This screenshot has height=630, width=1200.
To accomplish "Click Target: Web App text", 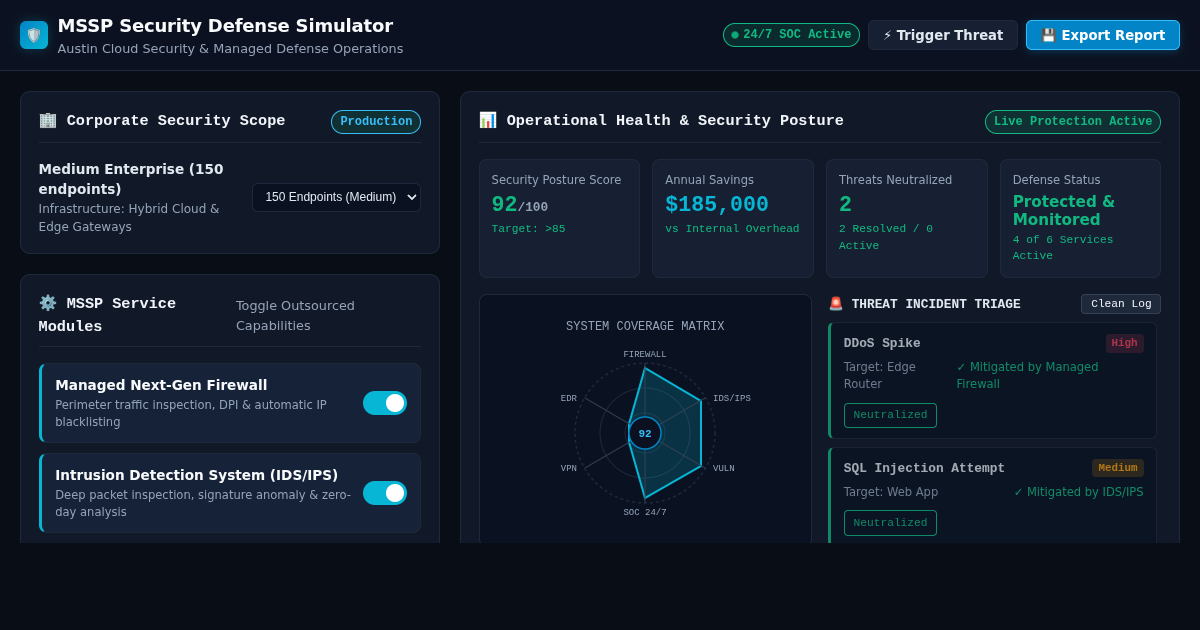I will click(x=891, y=492).
